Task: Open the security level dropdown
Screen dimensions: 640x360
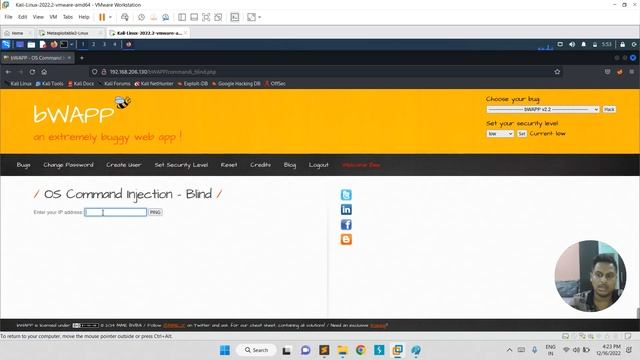Action: point(500,133)
